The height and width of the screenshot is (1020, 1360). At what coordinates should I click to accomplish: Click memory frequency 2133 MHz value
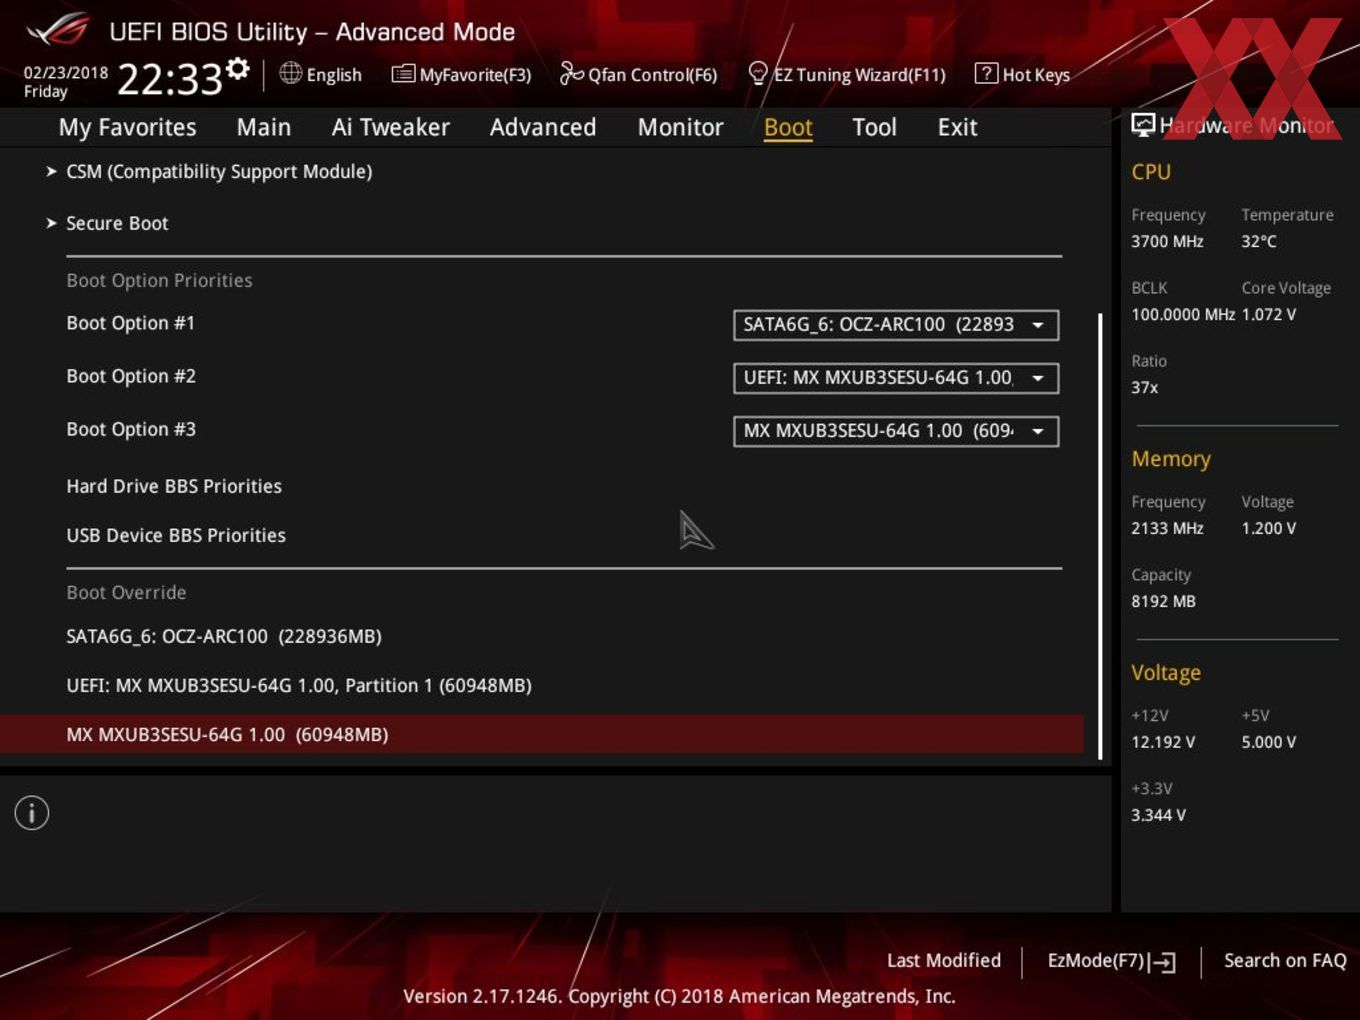pos(1167,528)
